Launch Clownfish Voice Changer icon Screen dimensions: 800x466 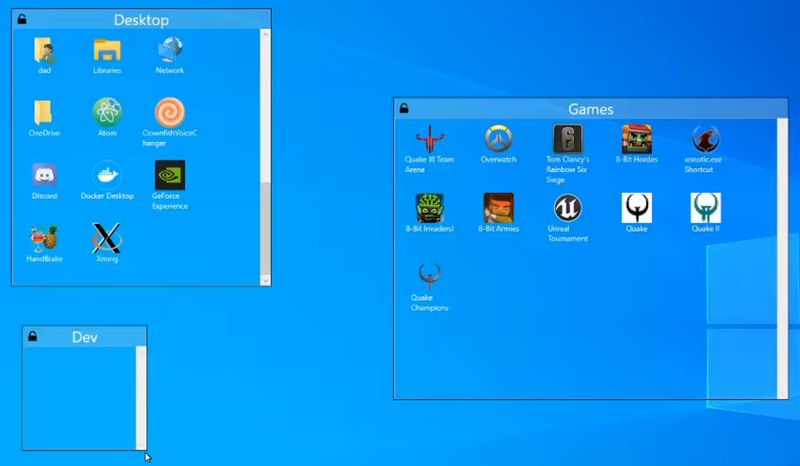(170, 112)
